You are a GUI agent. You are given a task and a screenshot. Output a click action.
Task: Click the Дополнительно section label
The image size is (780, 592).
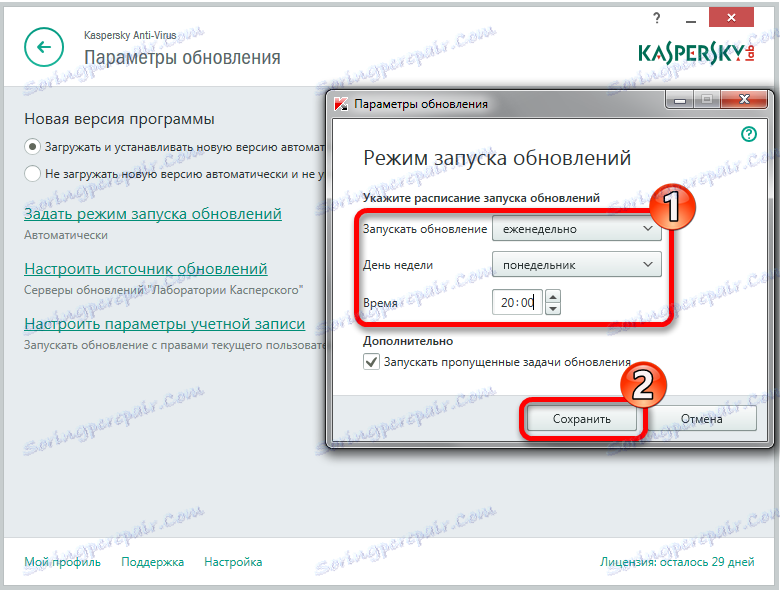tap(408, 341)
